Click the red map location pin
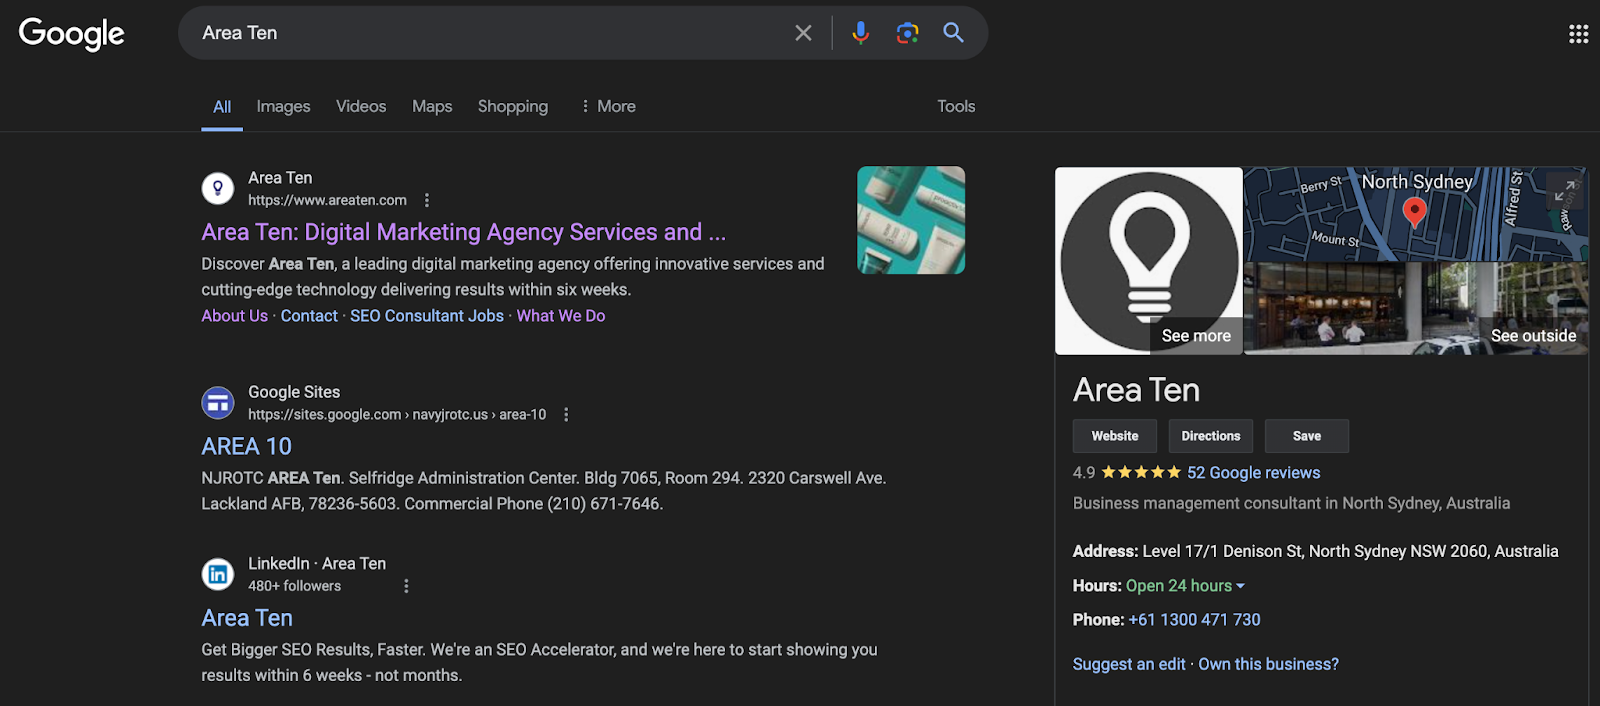The height and width of the screenshot is (706, 1600). click(x=1414, y=212)
